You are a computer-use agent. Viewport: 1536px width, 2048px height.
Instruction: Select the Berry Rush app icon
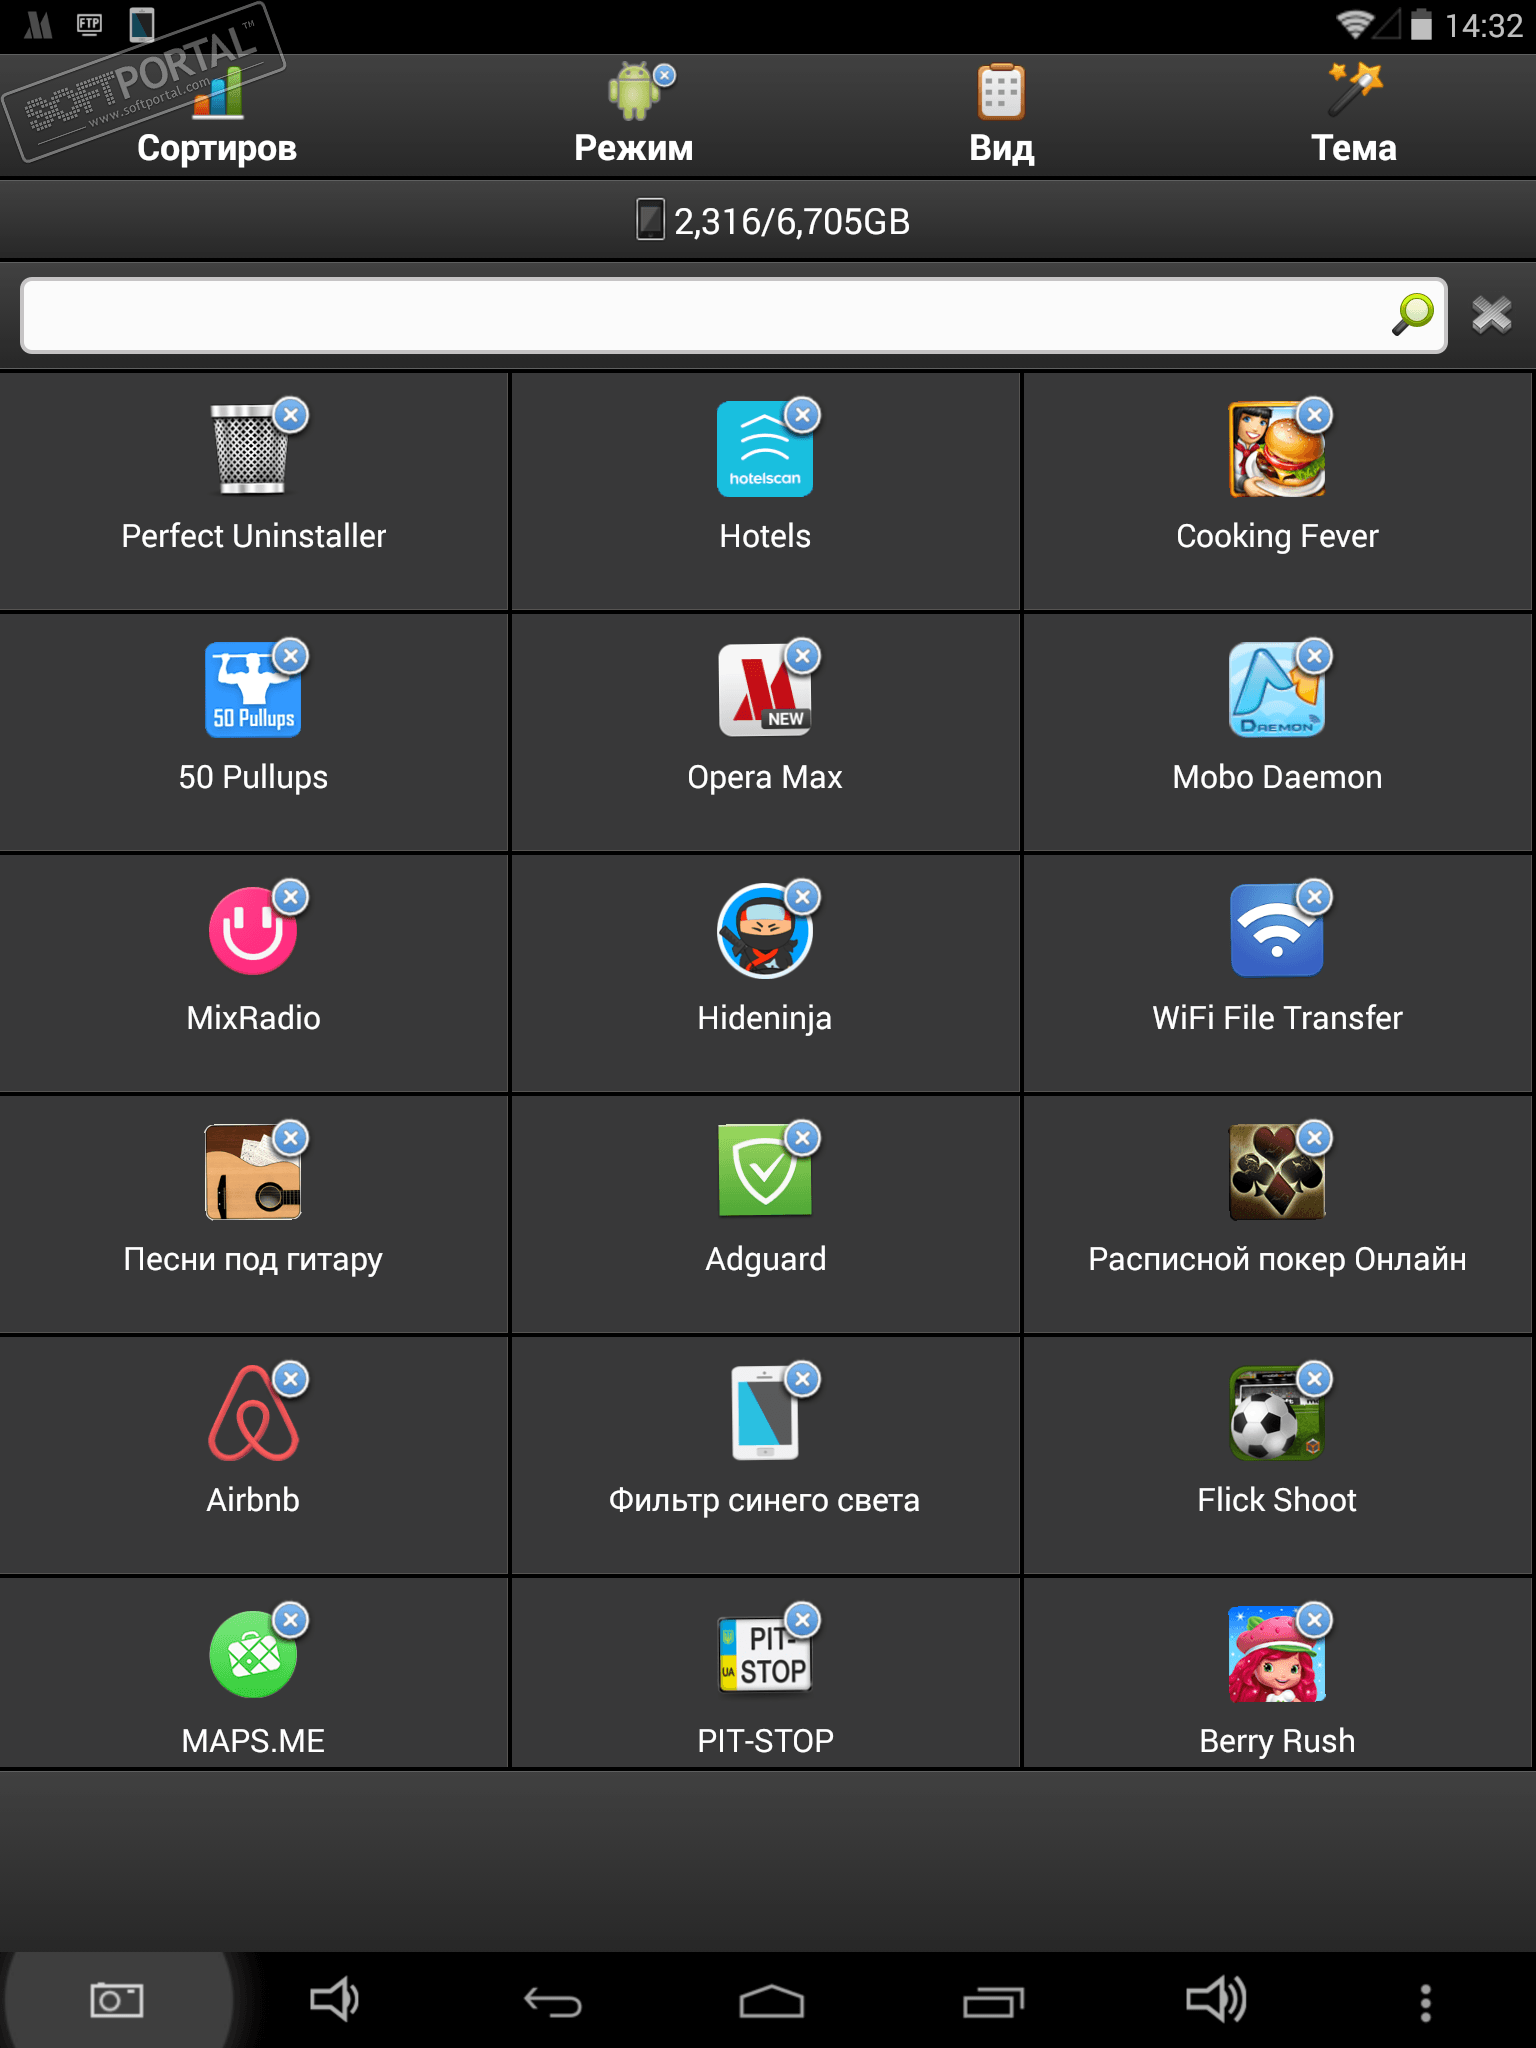point(1277,1654)
